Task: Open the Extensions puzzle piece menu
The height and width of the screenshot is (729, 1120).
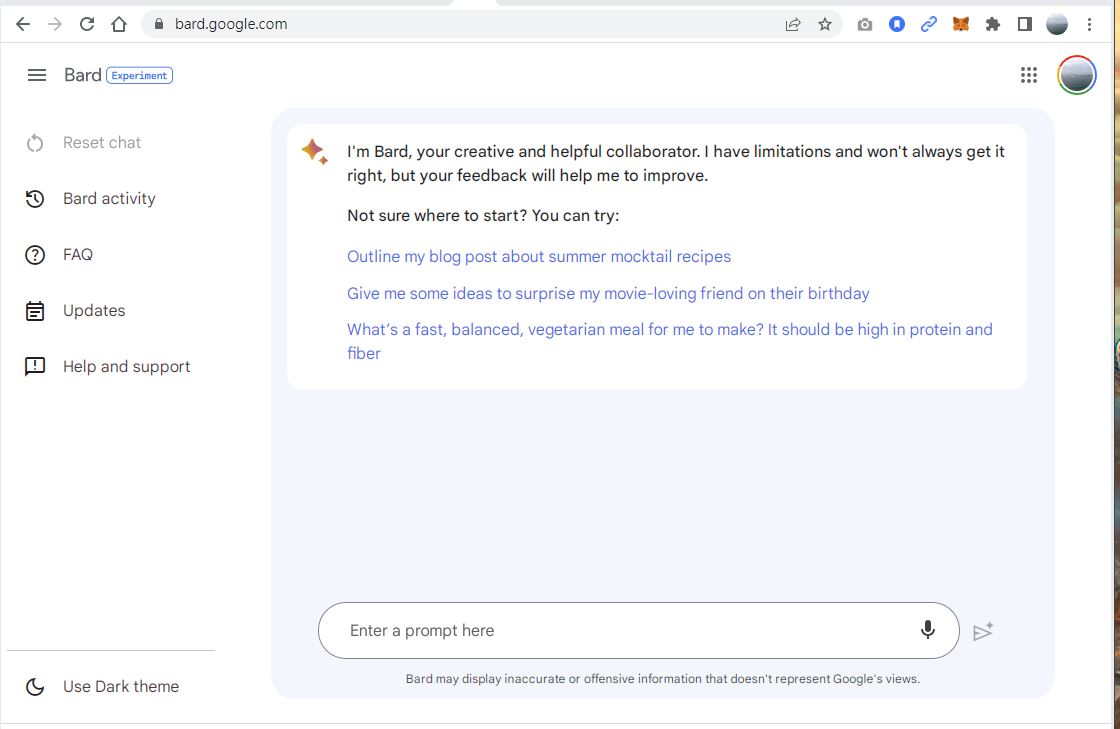Action: pyautogui.click(x=993, y=24)
